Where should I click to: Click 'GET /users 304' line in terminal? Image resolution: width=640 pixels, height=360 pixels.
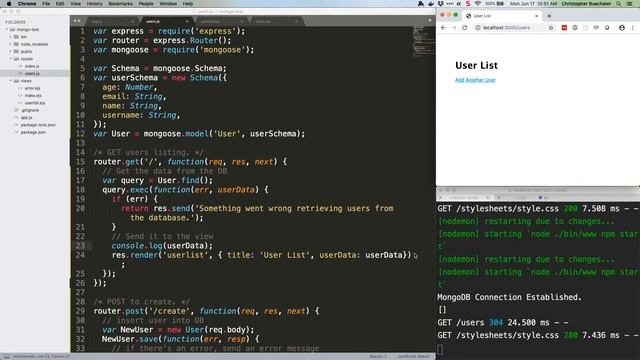tap(502, 322)
